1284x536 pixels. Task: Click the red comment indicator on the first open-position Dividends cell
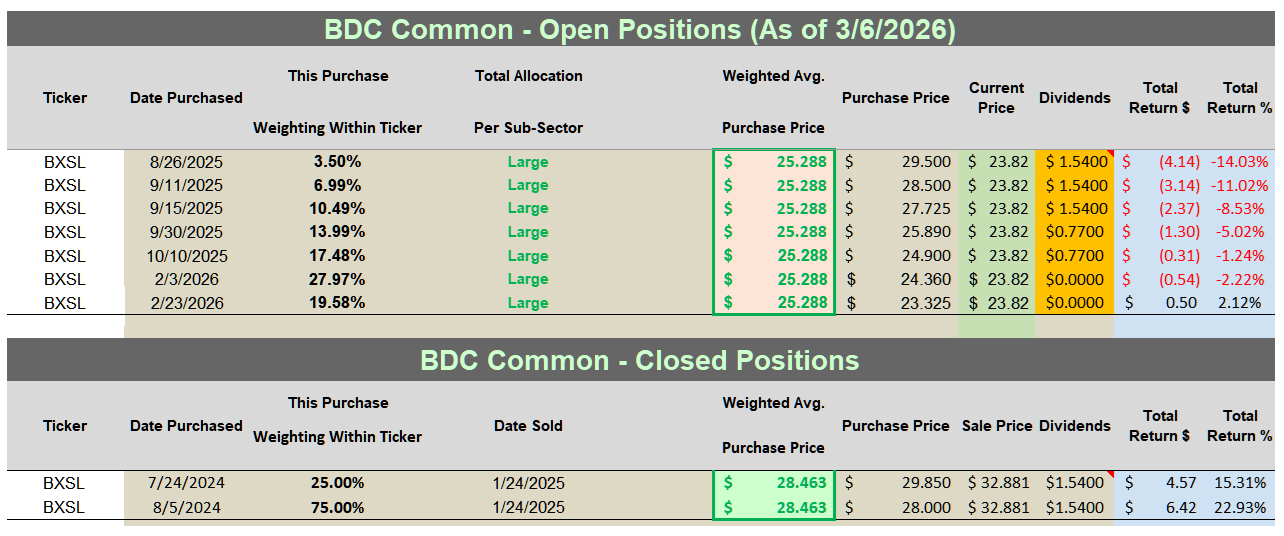click(1109, 153)
